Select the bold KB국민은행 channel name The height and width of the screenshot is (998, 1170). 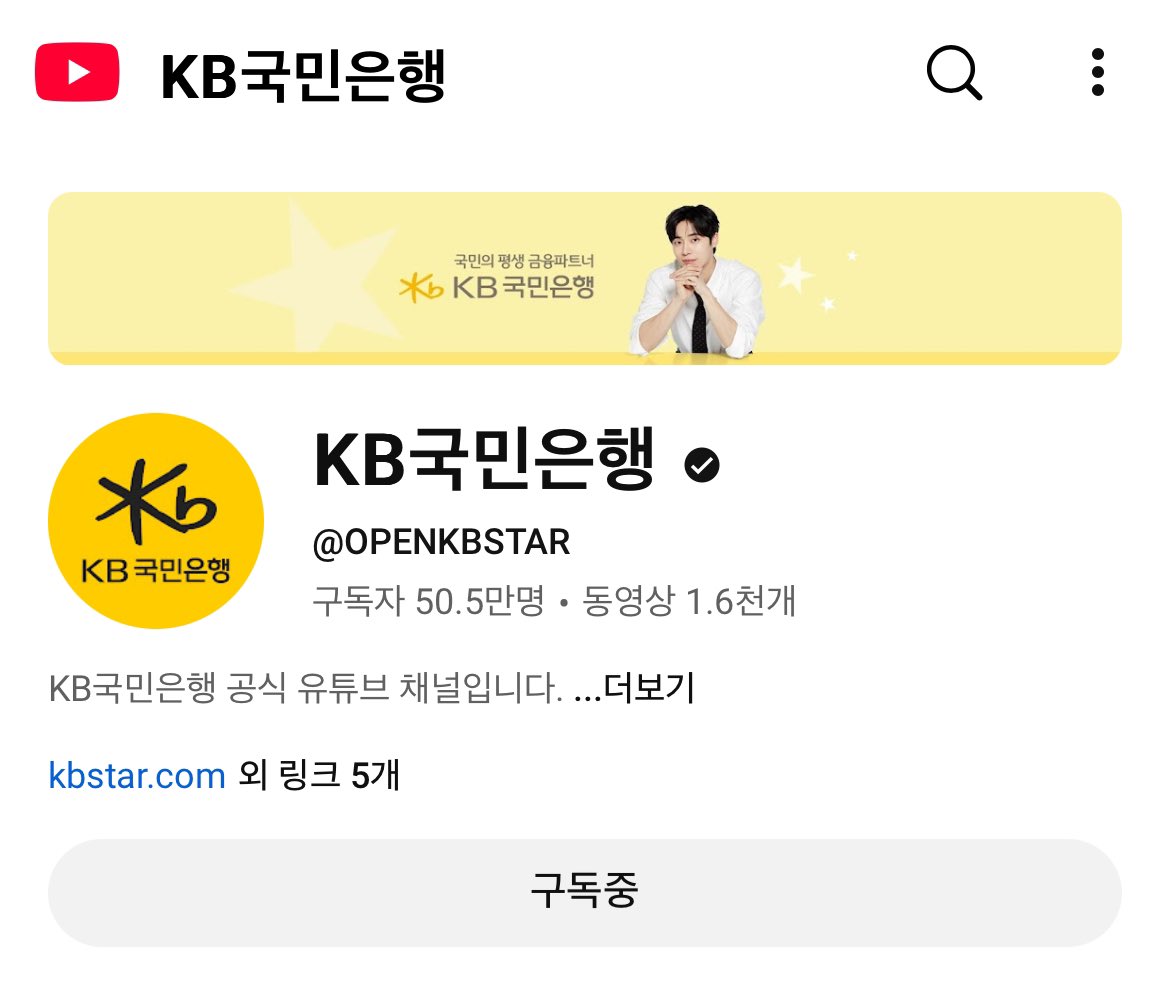tap(484, 460)
